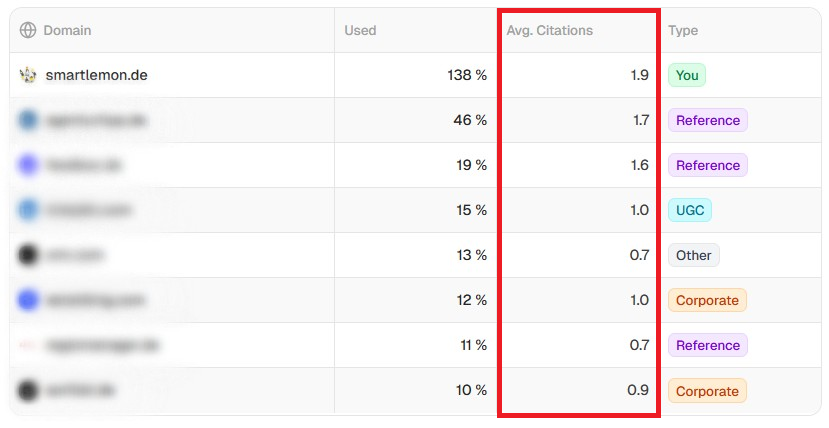
Task: Sort by the Type column header
Action: point(683,30)
